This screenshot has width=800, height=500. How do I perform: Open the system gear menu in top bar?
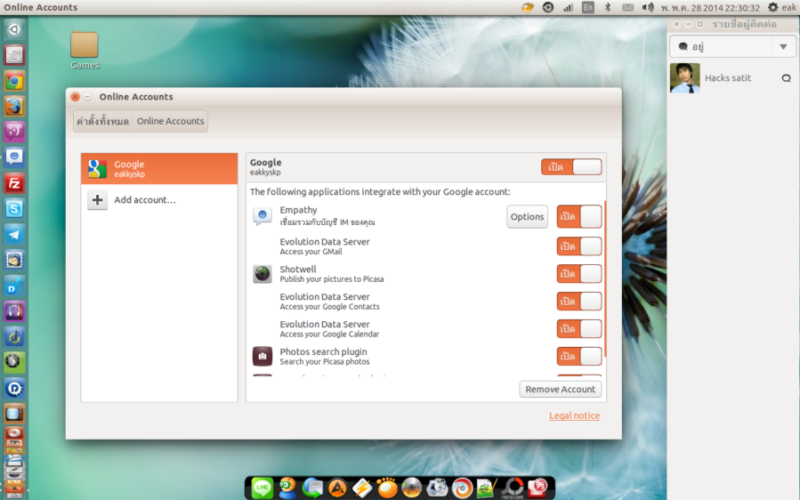coord(773,7)
